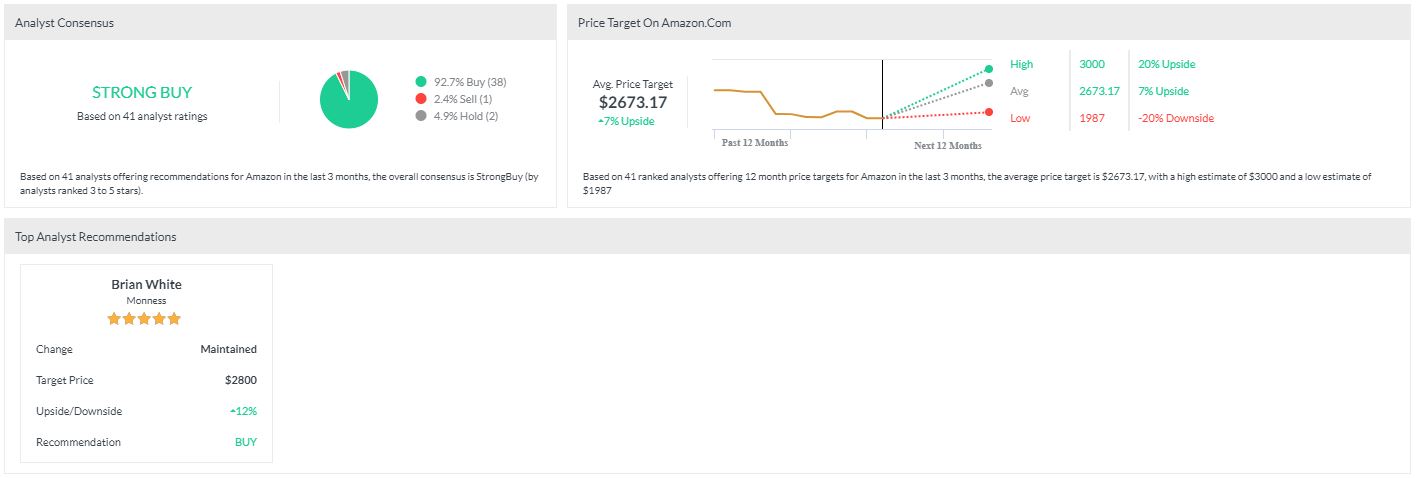
Task: Click the green upside arrow beside 12%
Action: pos(233,412)
